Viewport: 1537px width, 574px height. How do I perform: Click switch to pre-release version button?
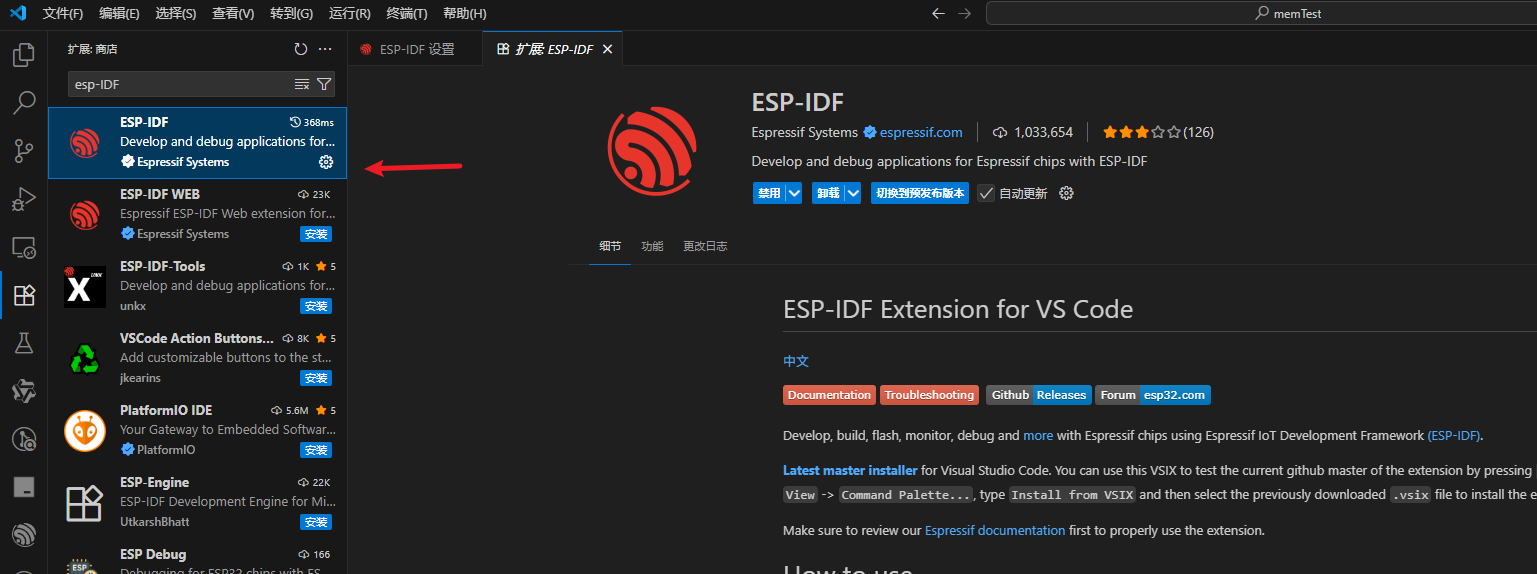pos(920,193)
